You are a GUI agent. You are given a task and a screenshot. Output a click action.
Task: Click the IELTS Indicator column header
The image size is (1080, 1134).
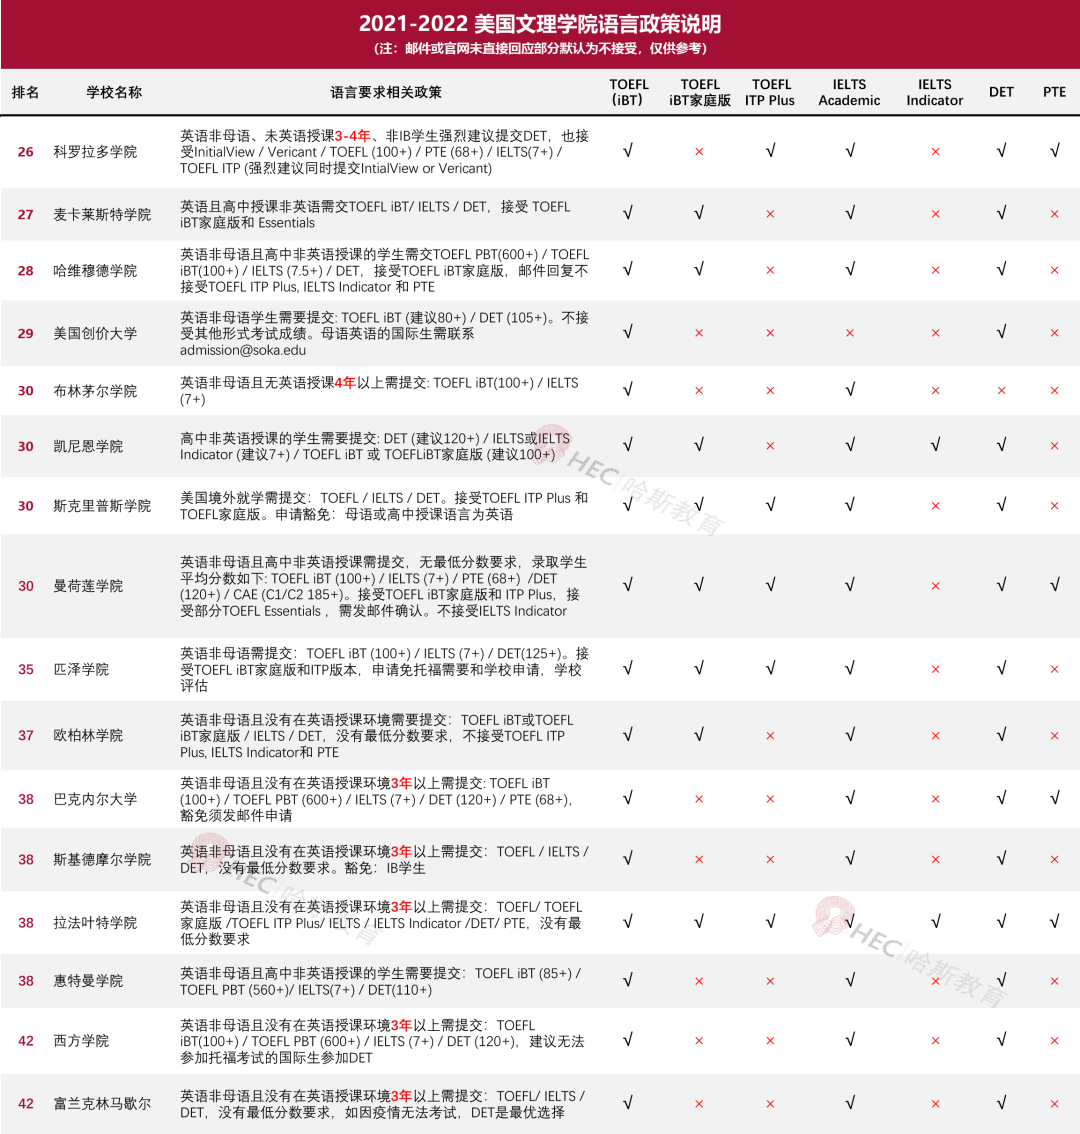click(935, 92)
